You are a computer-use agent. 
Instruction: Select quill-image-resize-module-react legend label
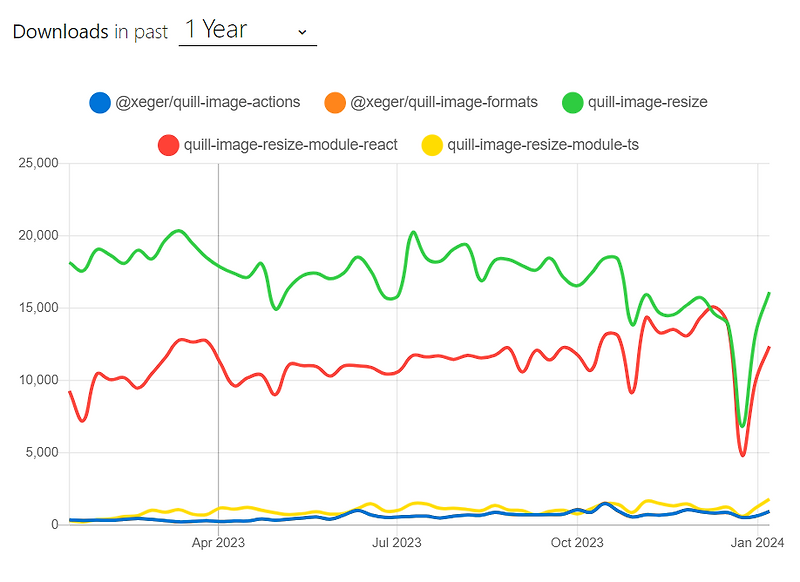click(290, 145)
